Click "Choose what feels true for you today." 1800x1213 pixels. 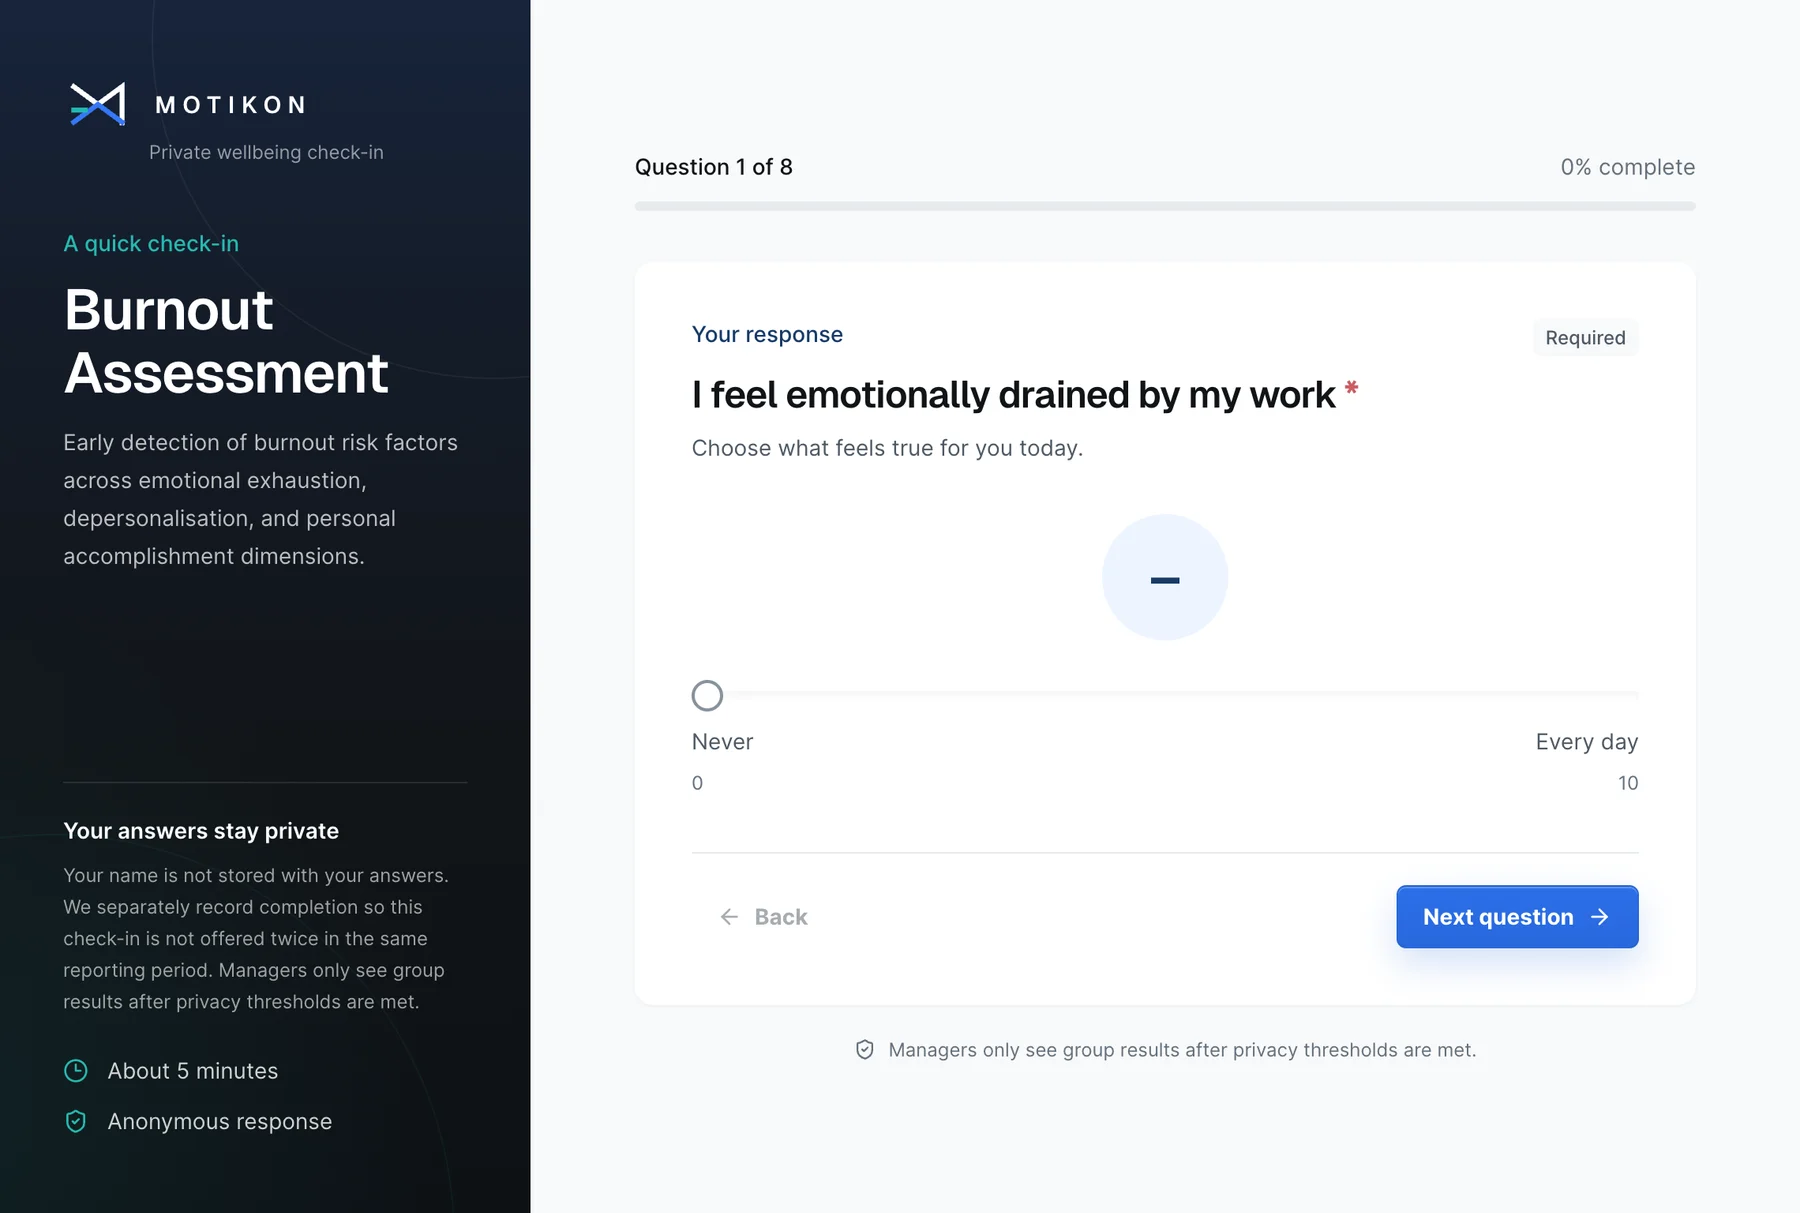[x=887, y=448]
